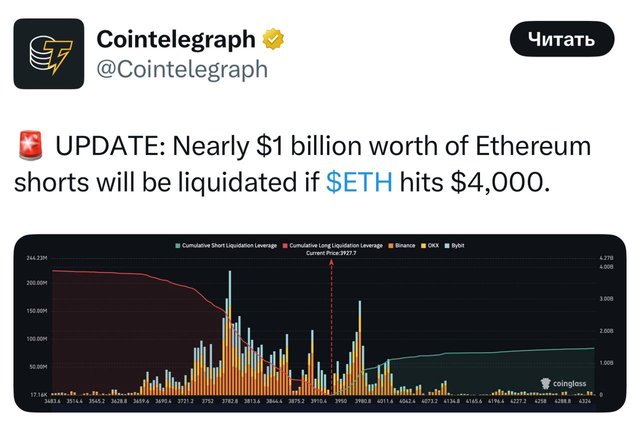Screen dimensions: 640x429
Task: Click the red Cumulative Long legend swatch
Action: [285, 246]
